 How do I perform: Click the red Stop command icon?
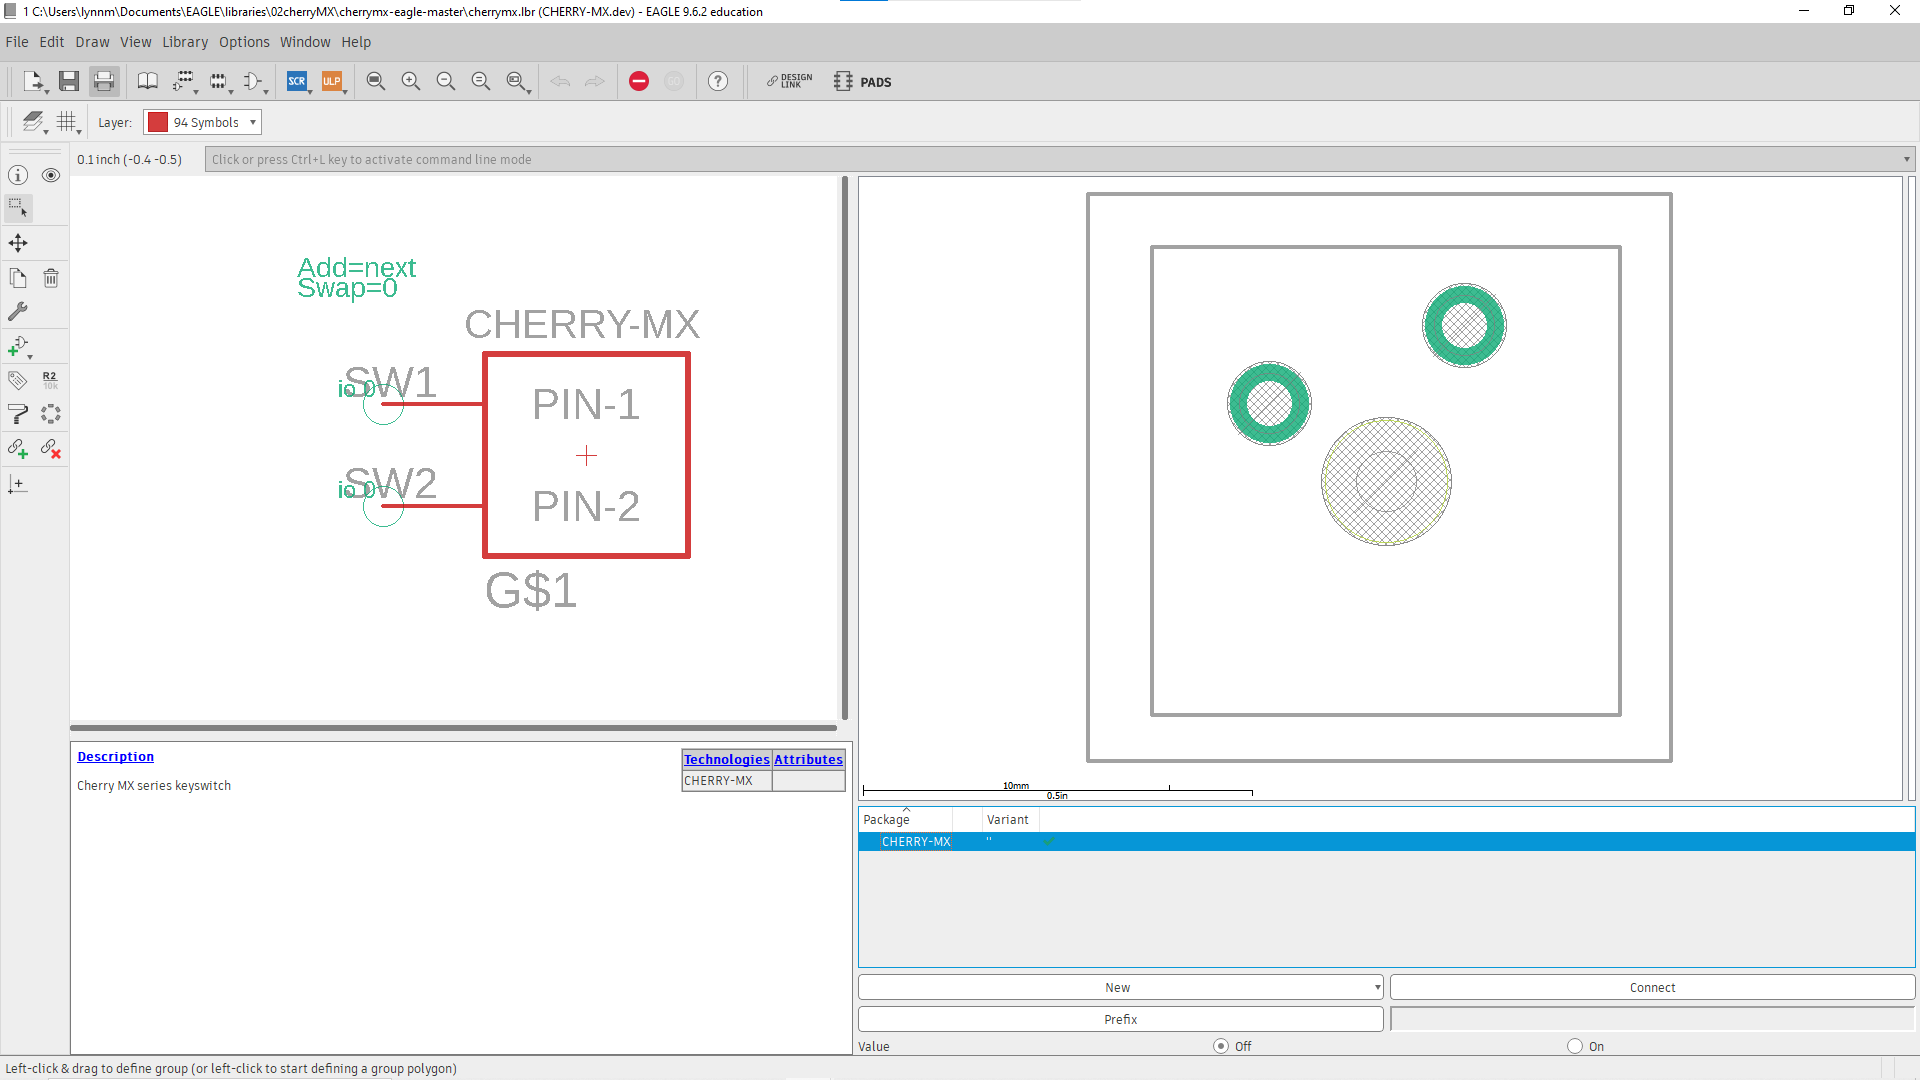[x=639, y=82]
